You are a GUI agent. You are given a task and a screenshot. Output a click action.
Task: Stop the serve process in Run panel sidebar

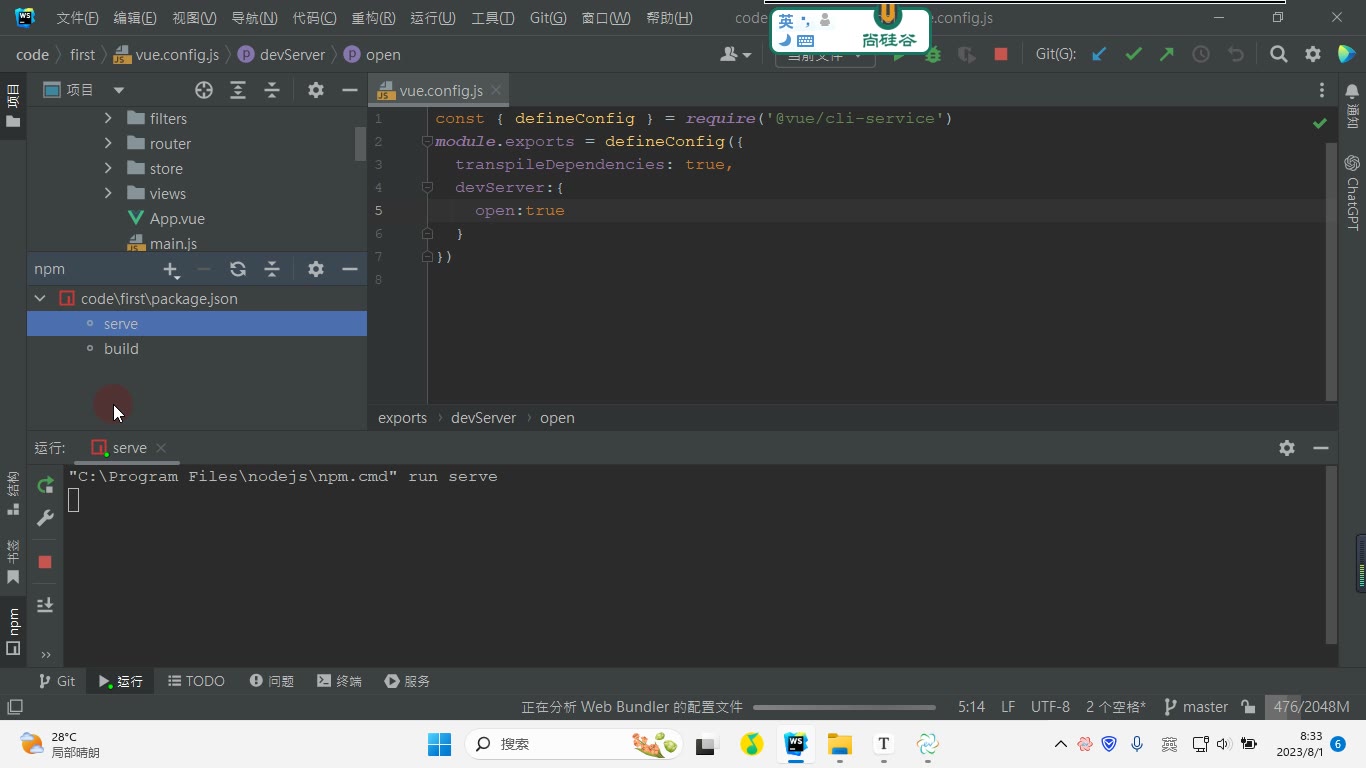point(45,562)
